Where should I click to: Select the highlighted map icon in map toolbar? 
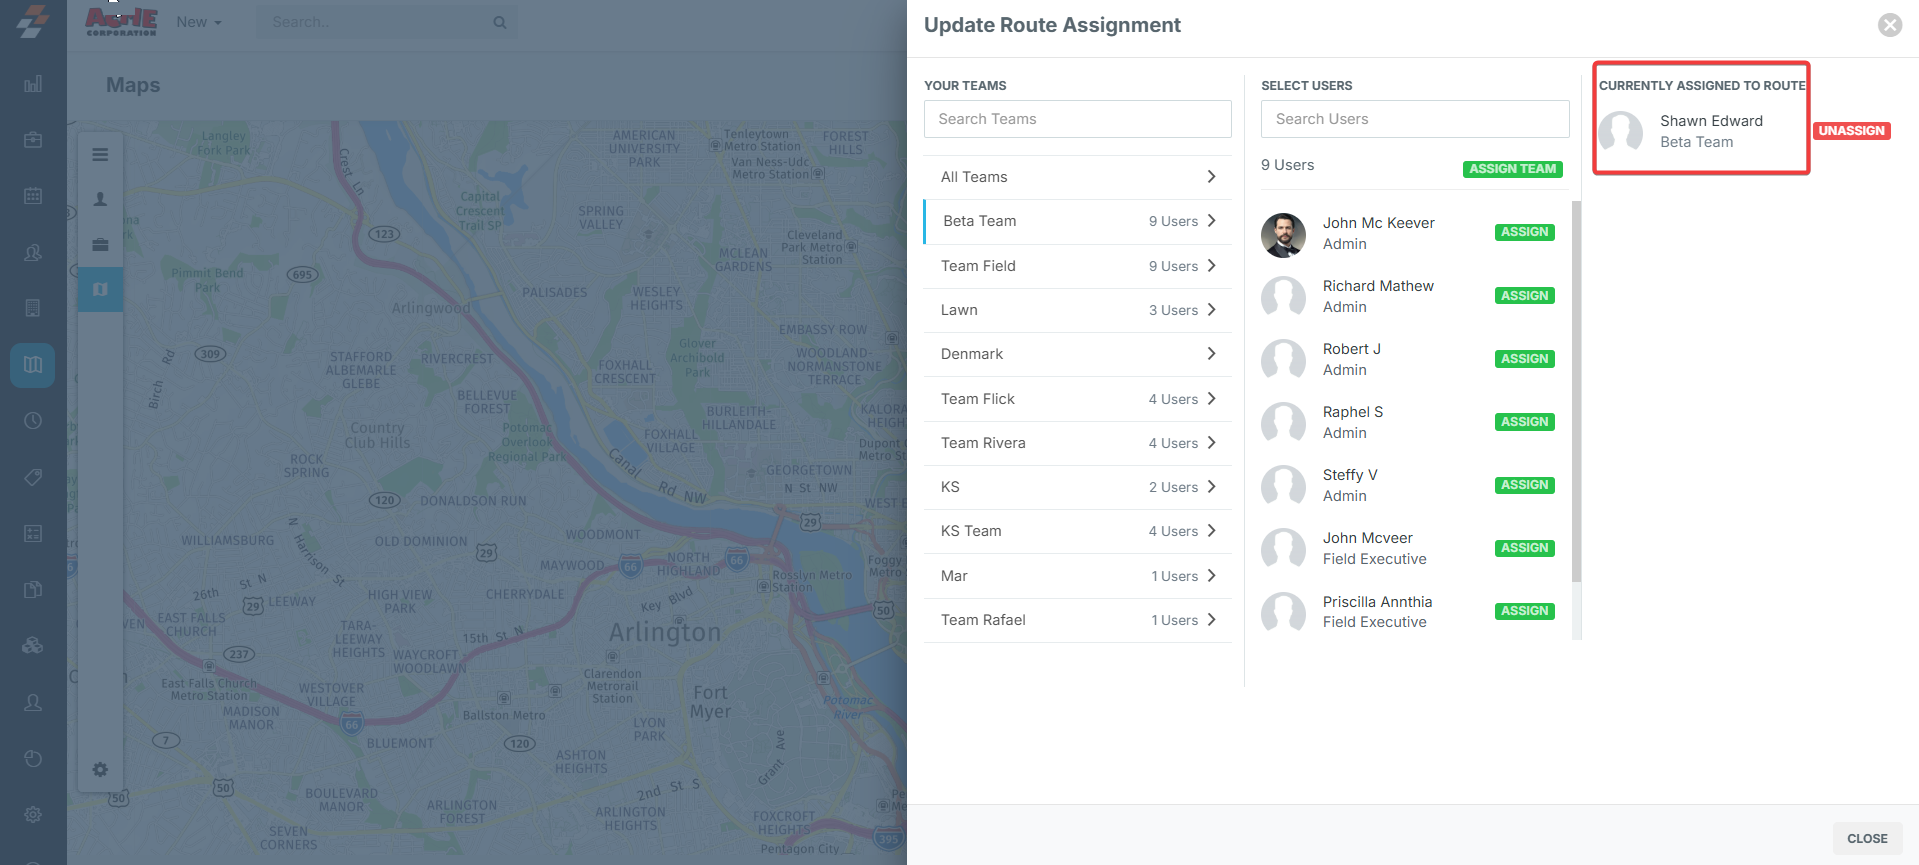[x=100, y=289]
